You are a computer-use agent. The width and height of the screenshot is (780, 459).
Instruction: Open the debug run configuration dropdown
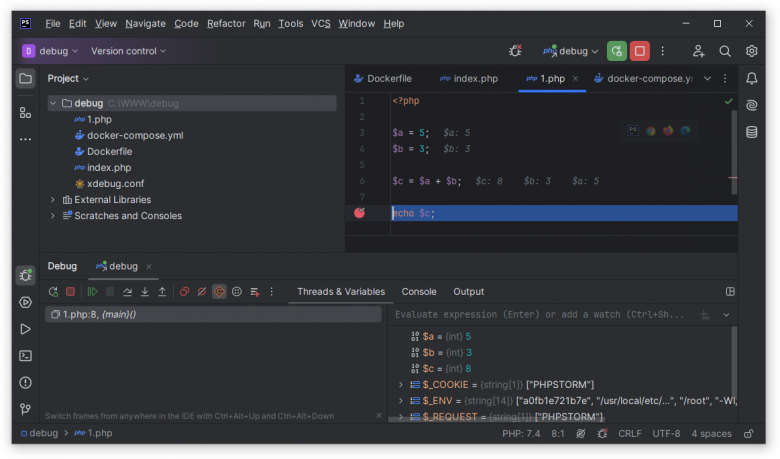[571, 51]
